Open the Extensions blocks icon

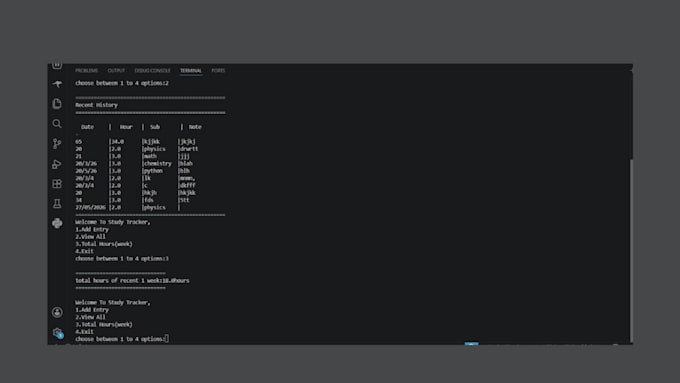tap(57, 184)
